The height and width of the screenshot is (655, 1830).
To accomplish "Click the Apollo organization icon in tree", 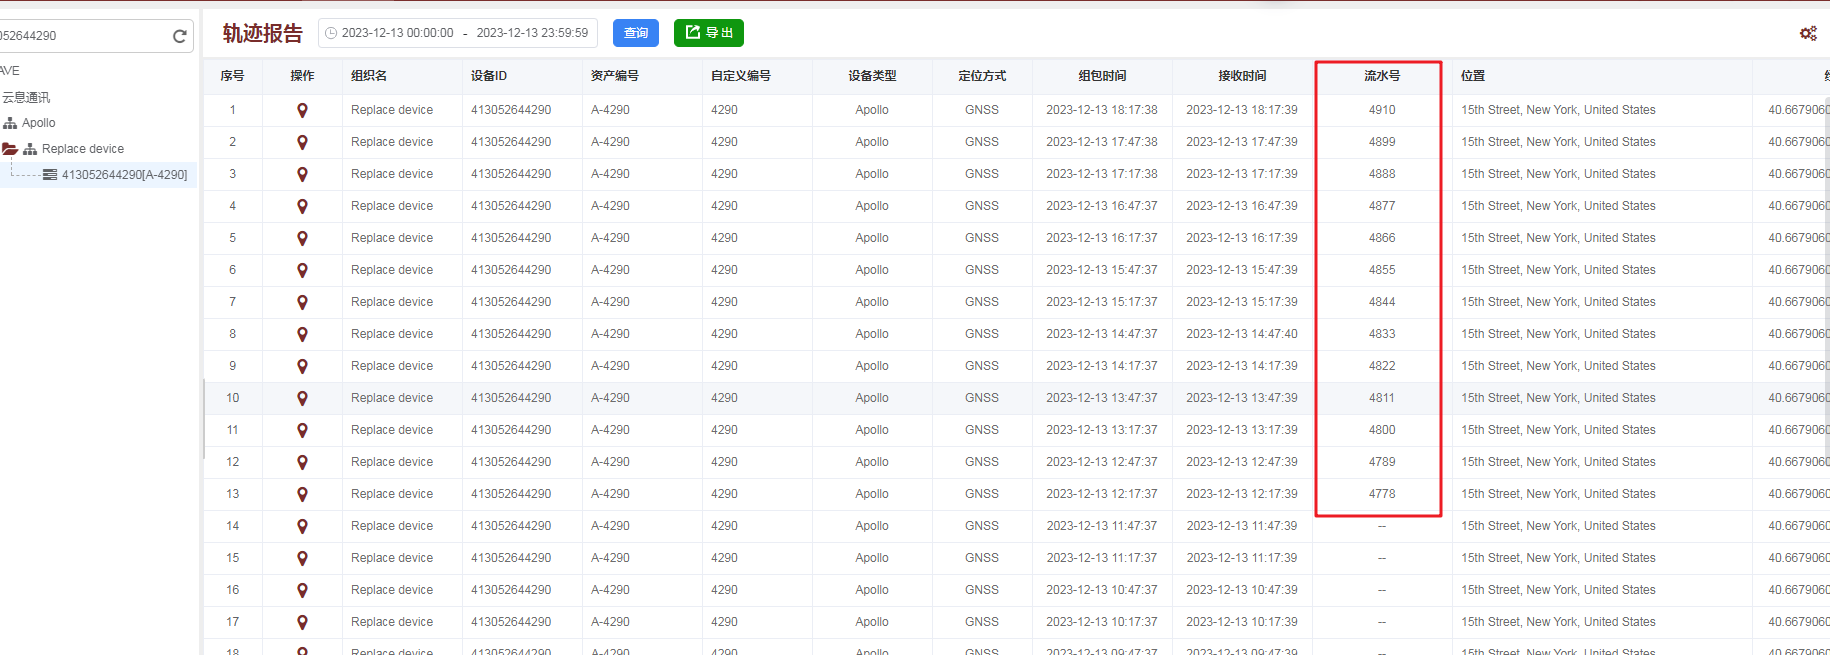I will pyautogui.click(x=11, y=123).
